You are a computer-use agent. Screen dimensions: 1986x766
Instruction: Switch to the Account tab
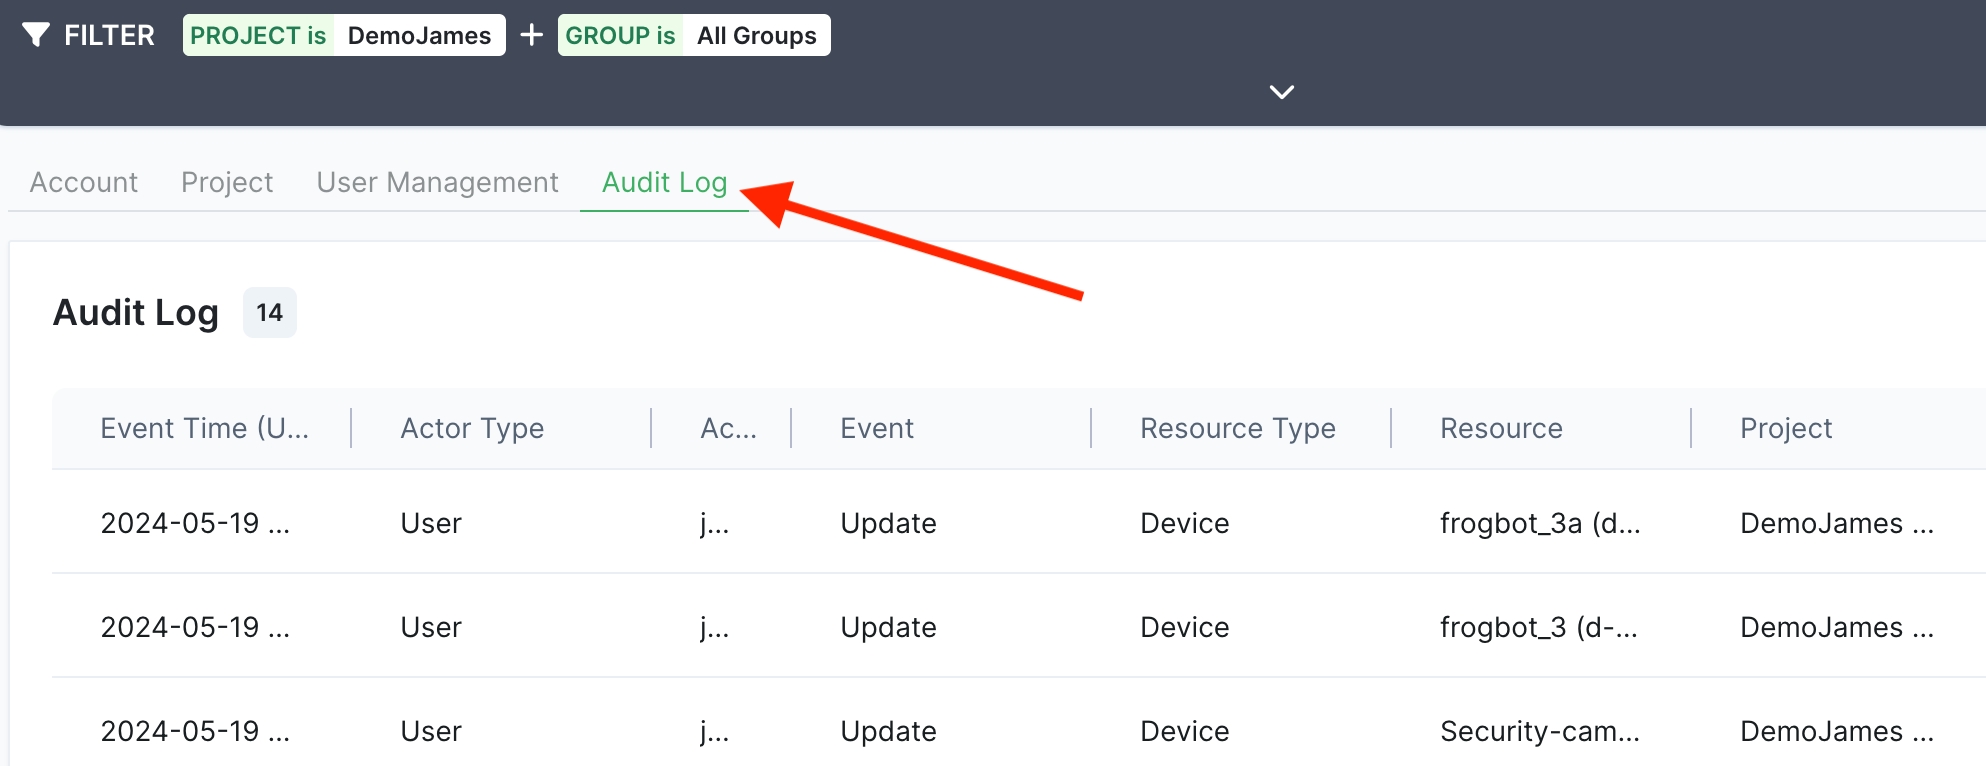[84, 182]
